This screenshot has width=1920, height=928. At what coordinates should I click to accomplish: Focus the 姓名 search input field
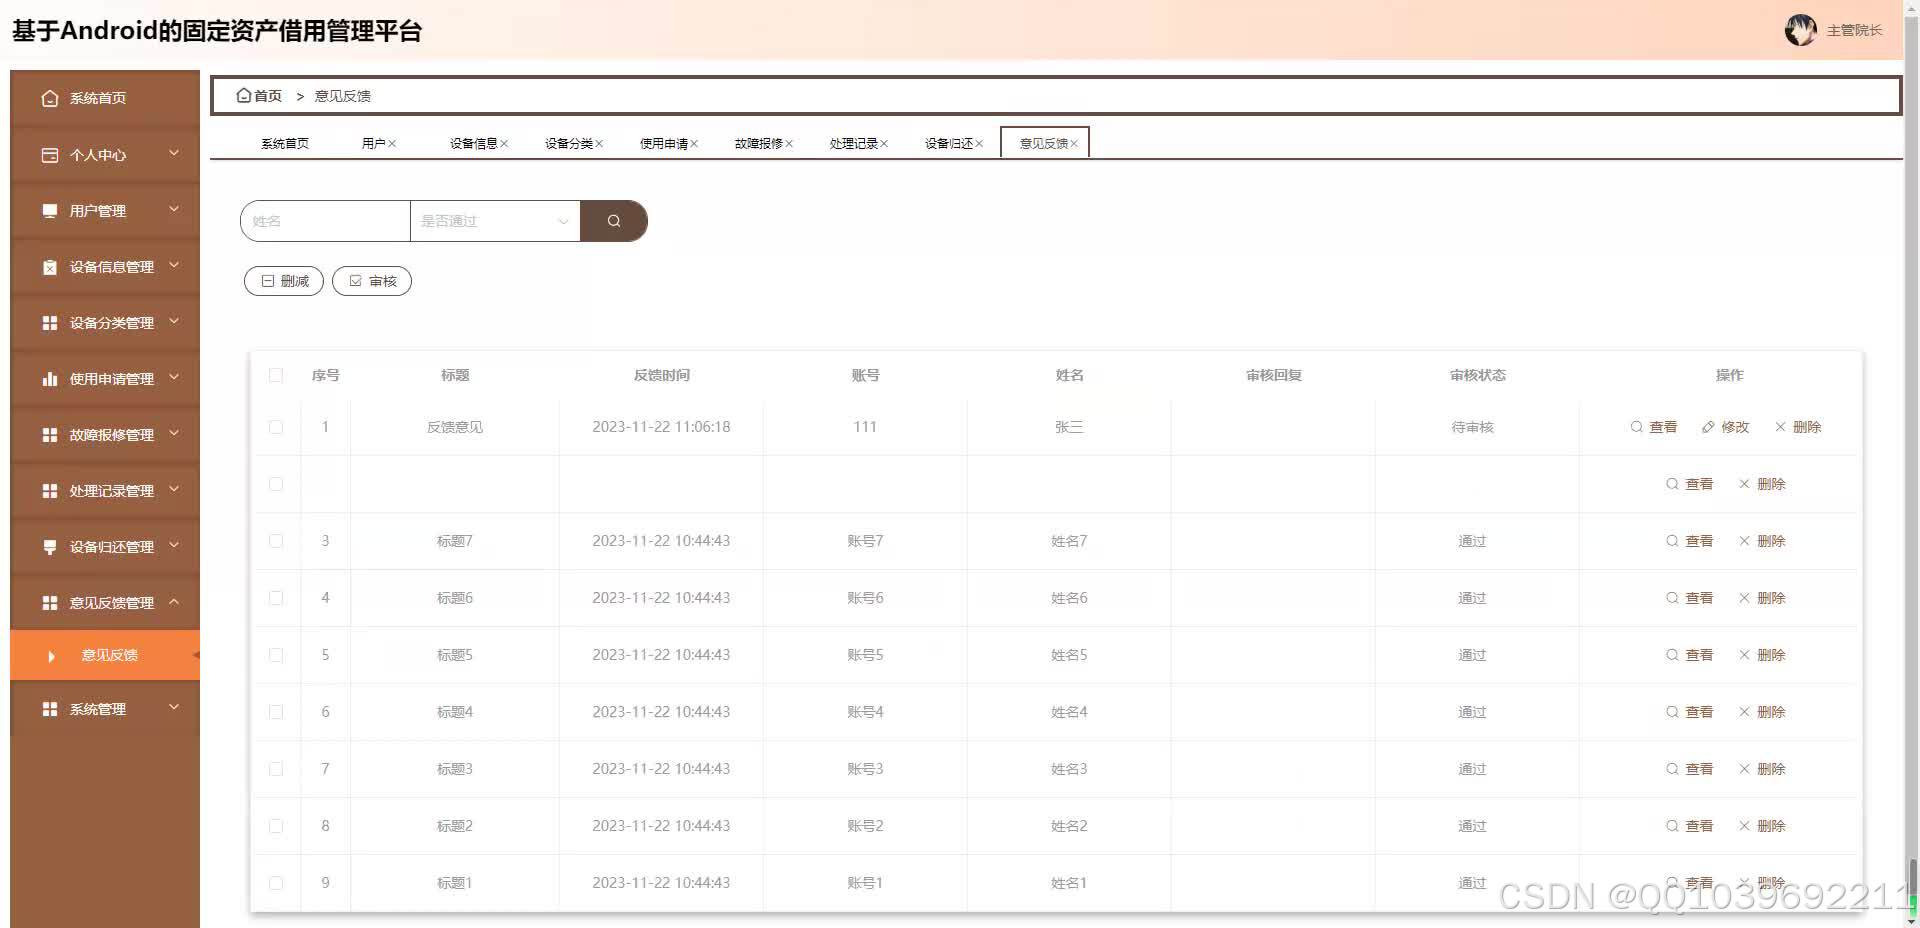pos(325,221)
